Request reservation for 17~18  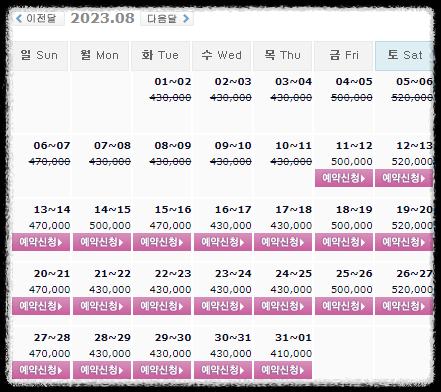tap(283, 242)
